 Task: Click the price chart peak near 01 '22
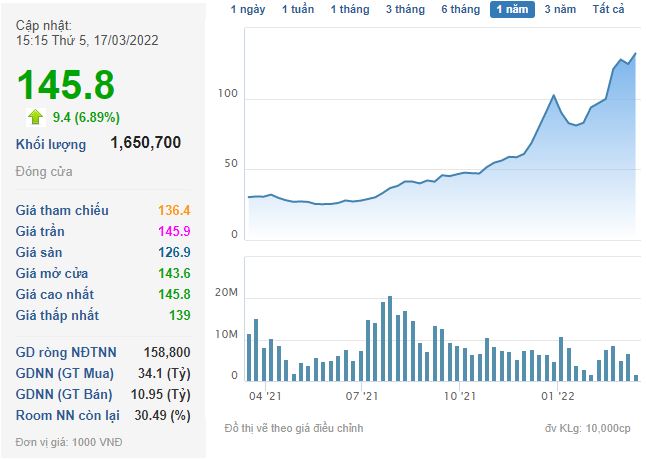tap(554, 95)
